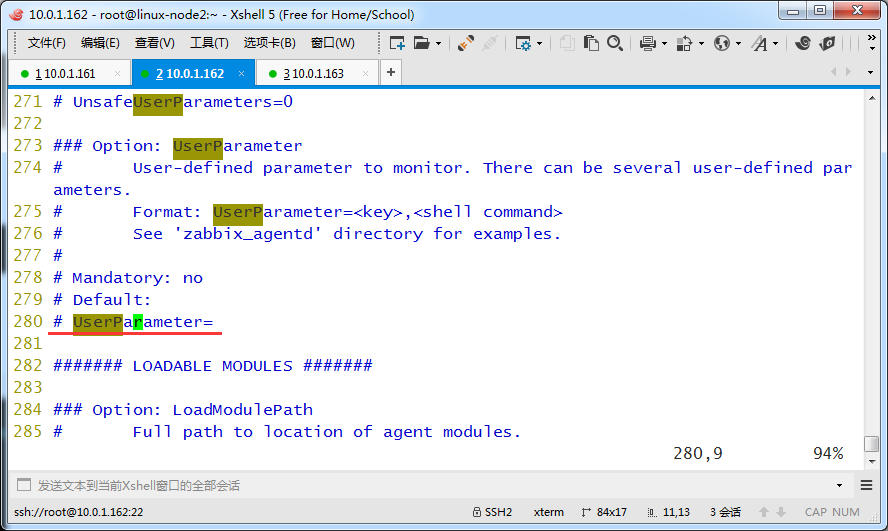Image resolution: width=888 pixels, height=531 pixels.
Task: Click the compose bar text input field
Action: tap(430, 485)
